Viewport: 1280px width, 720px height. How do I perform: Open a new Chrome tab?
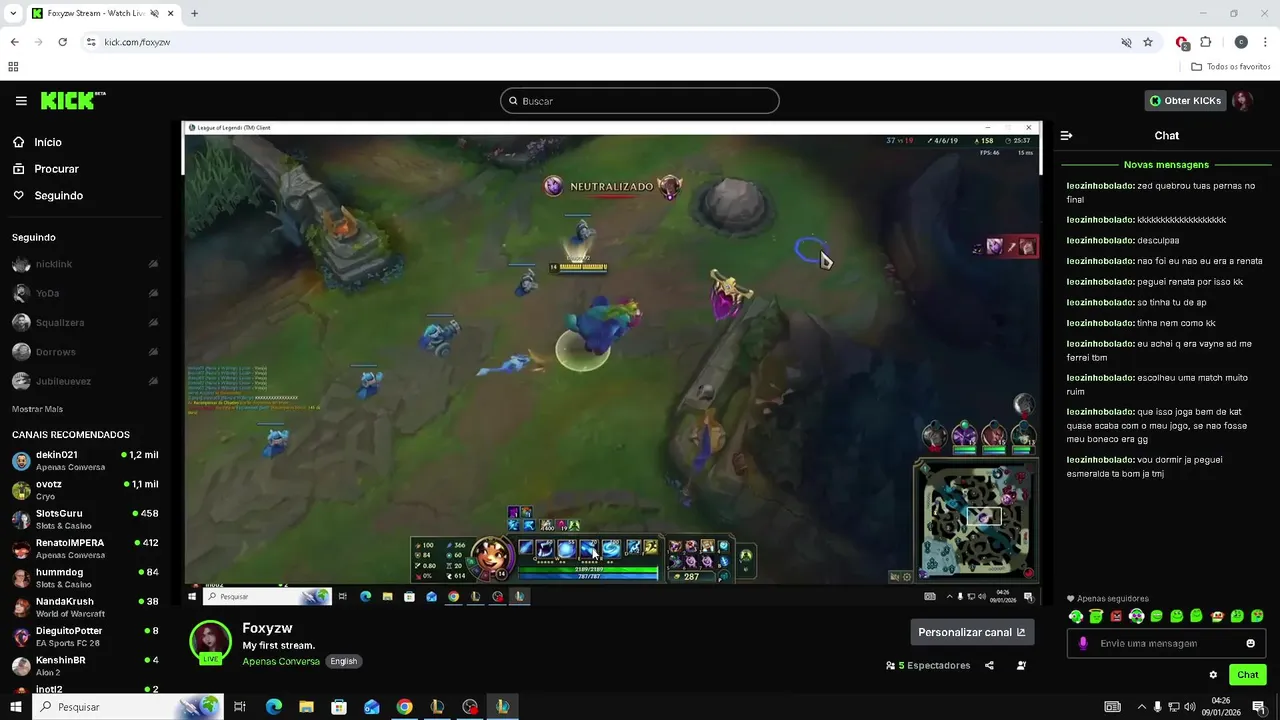click(194, 13)
